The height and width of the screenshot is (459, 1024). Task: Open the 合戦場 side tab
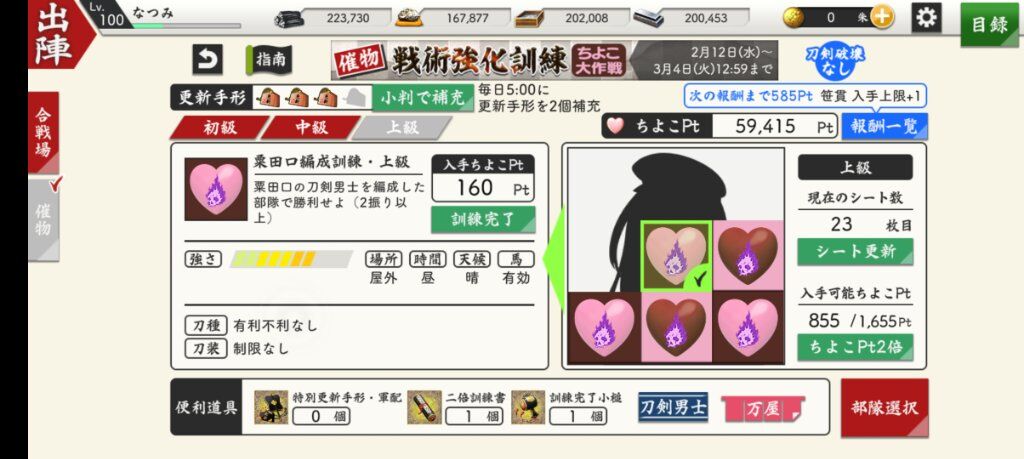point(44,133)
